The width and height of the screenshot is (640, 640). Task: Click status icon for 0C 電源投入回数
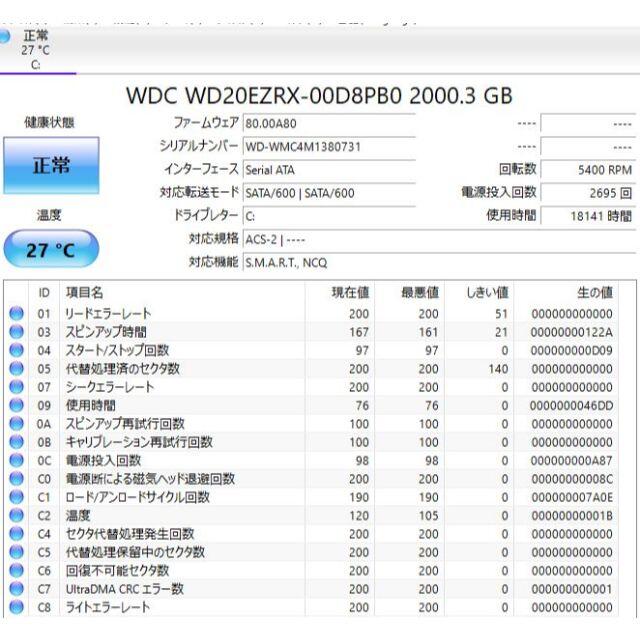pyautogui.click(x=17, y=460)
